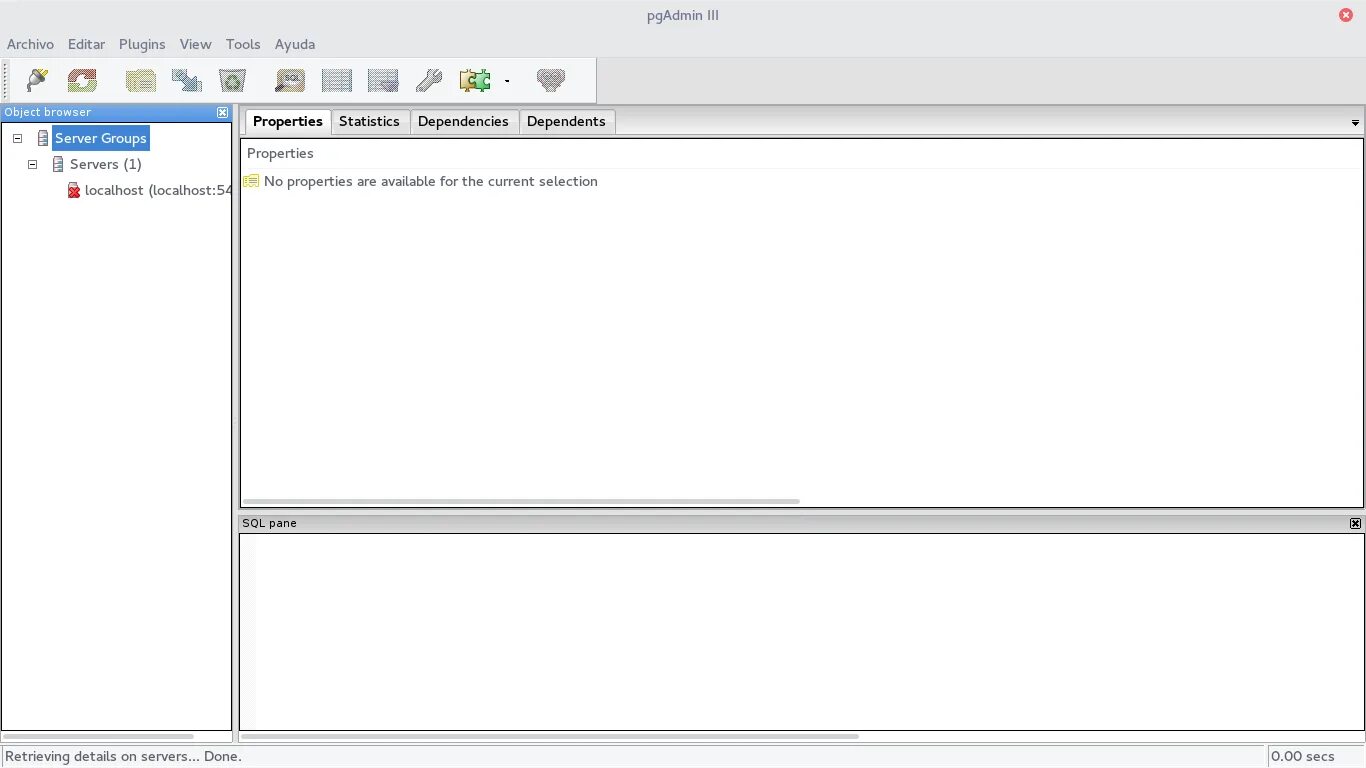Open the Plugins menu
Viewport: 1366px width, 768px height.
[142, 44]
